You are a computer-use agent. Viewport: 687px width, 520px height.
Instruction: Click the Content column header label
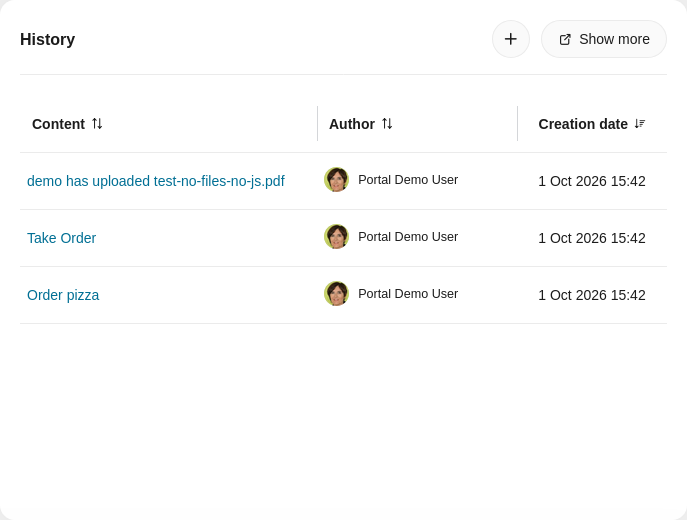(x=58, y=124)
